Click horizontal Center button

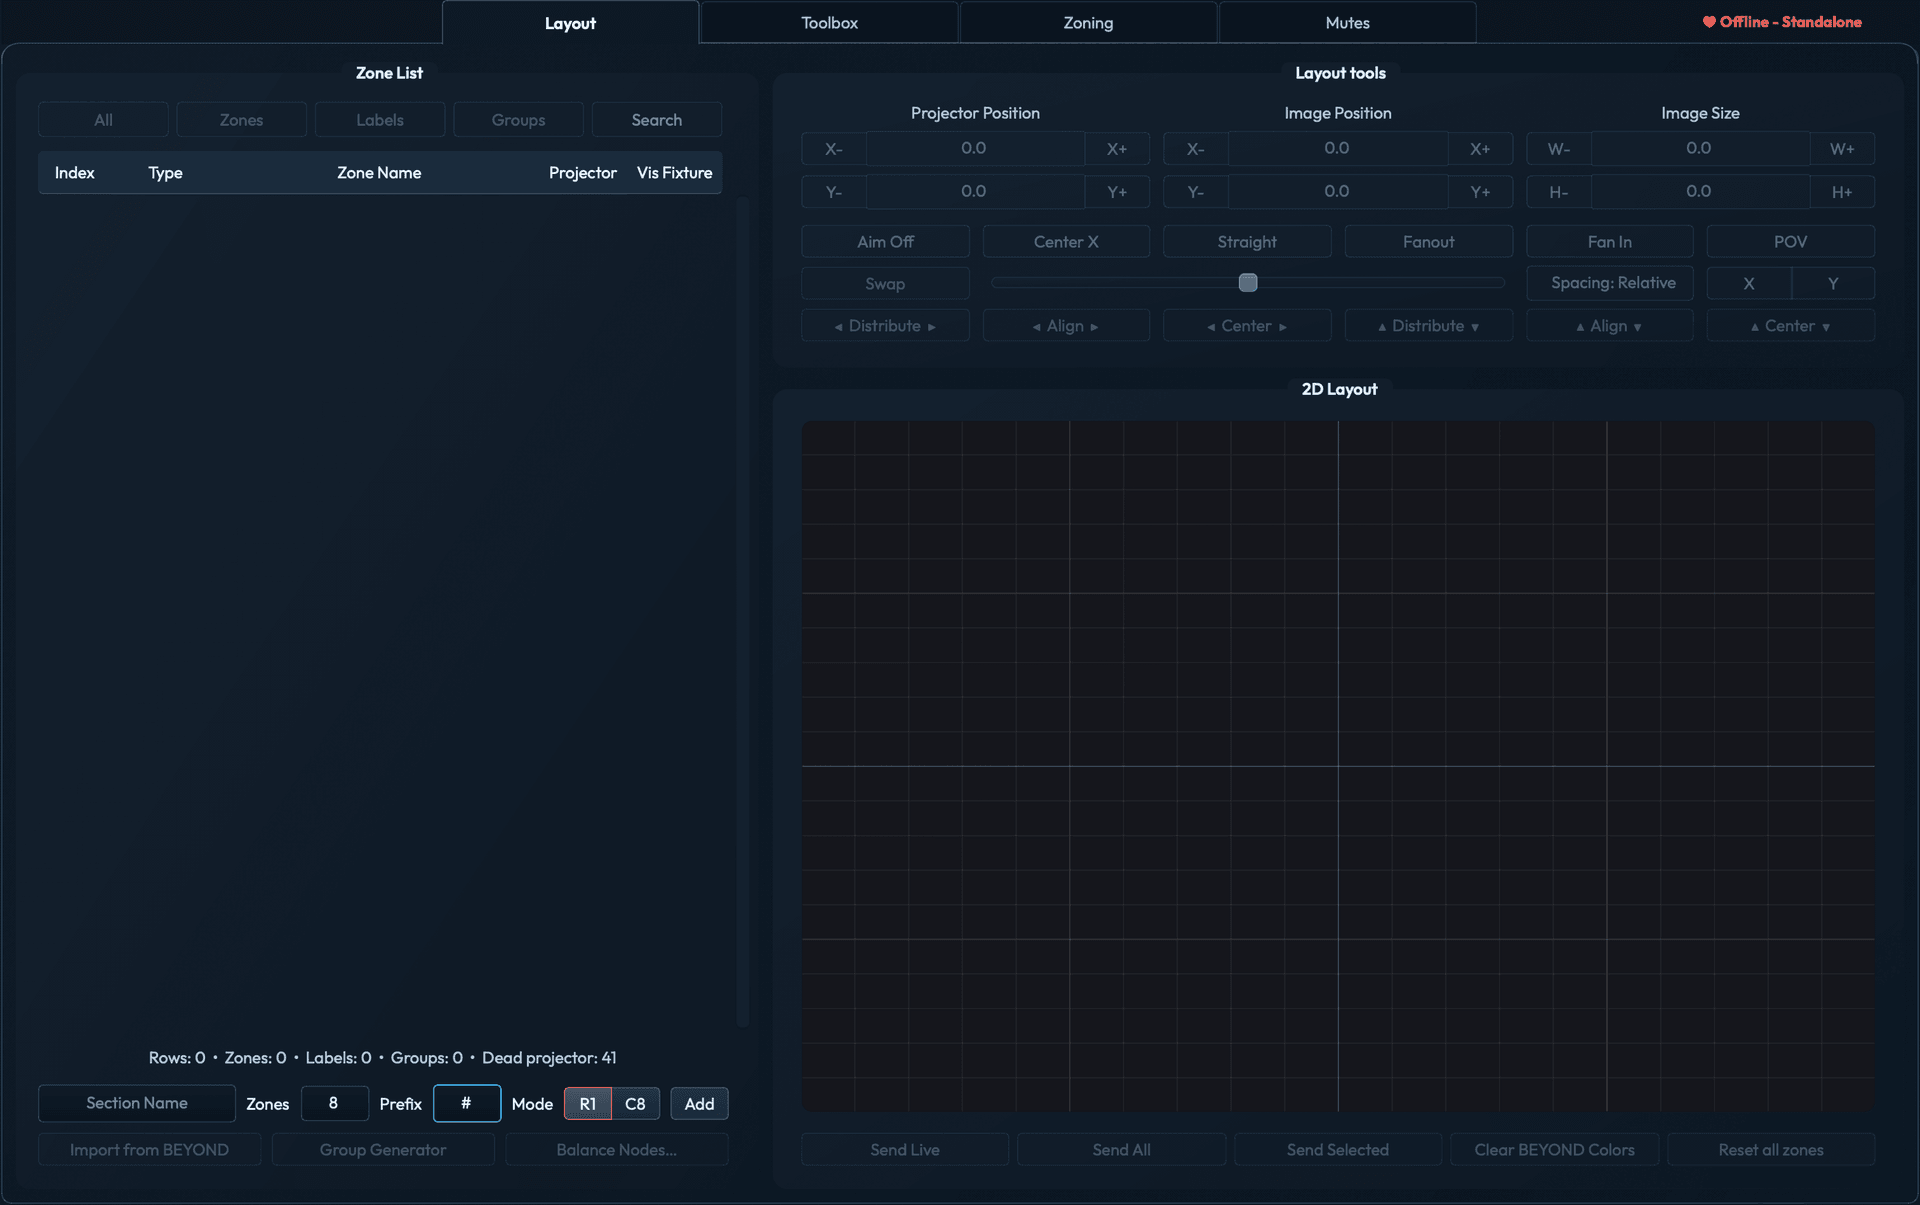[x=1247, y=326]
